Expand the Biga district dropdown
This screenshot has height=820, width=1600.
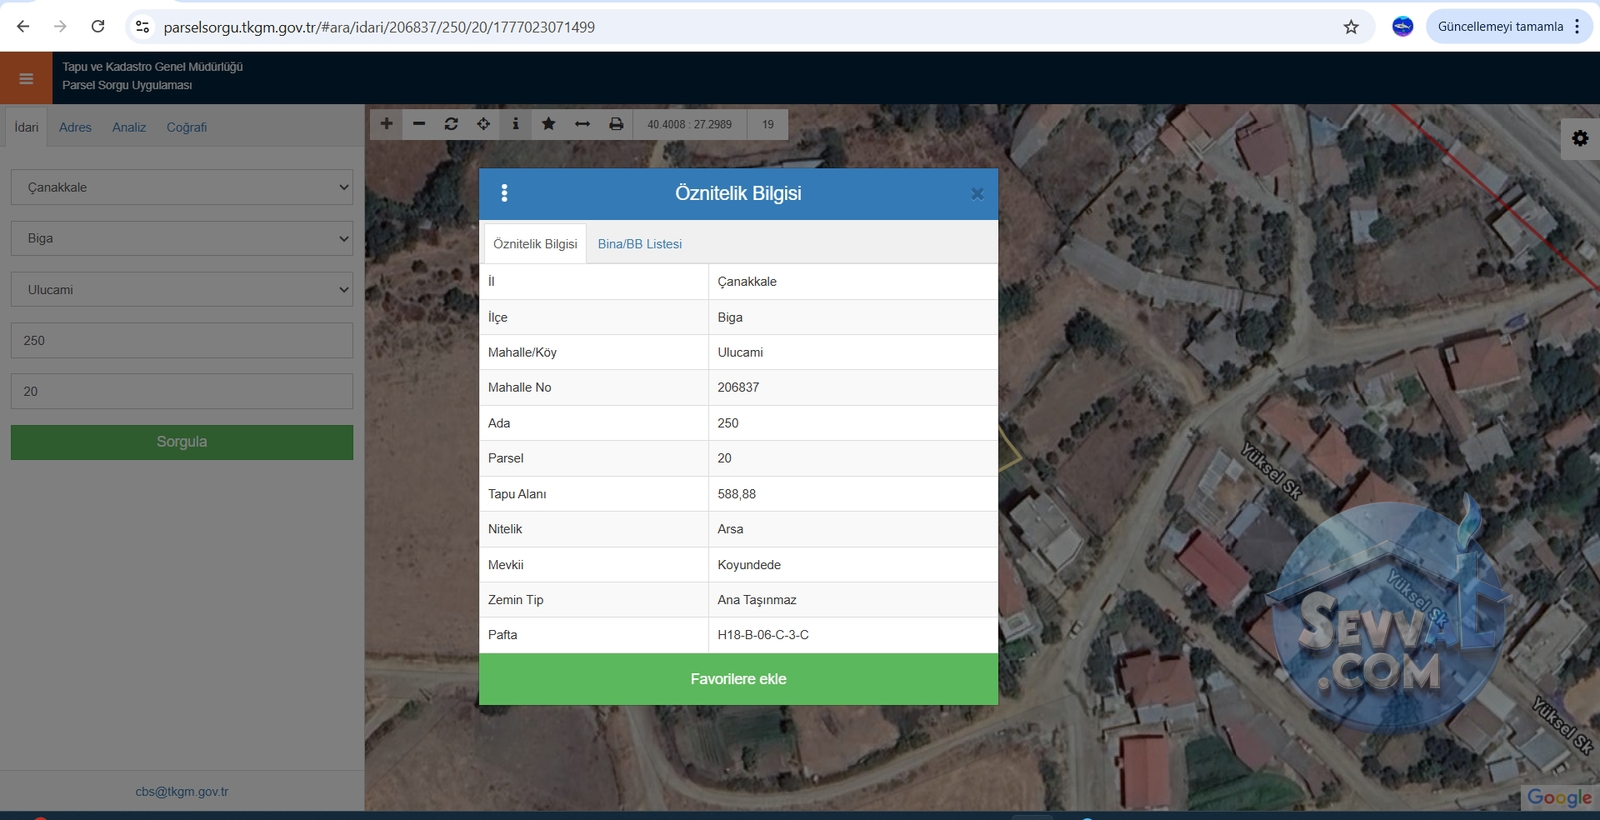tap(182, 238)
